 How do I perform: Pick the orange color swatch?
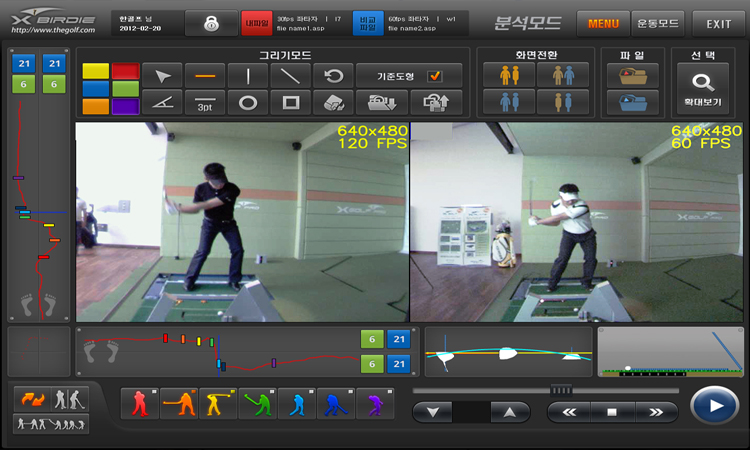click(x=96, y=106)
